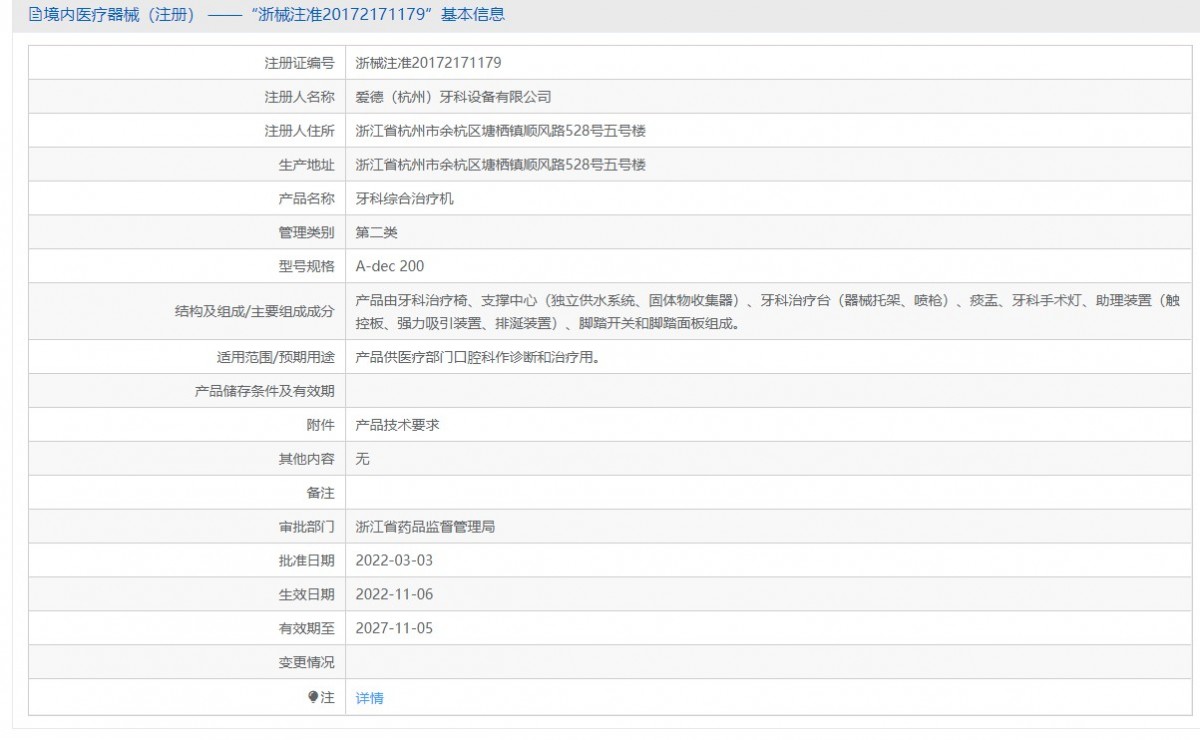Click the 注册人住所 label cell
This screenshot has width=1200, height=740.
(187, 131)
